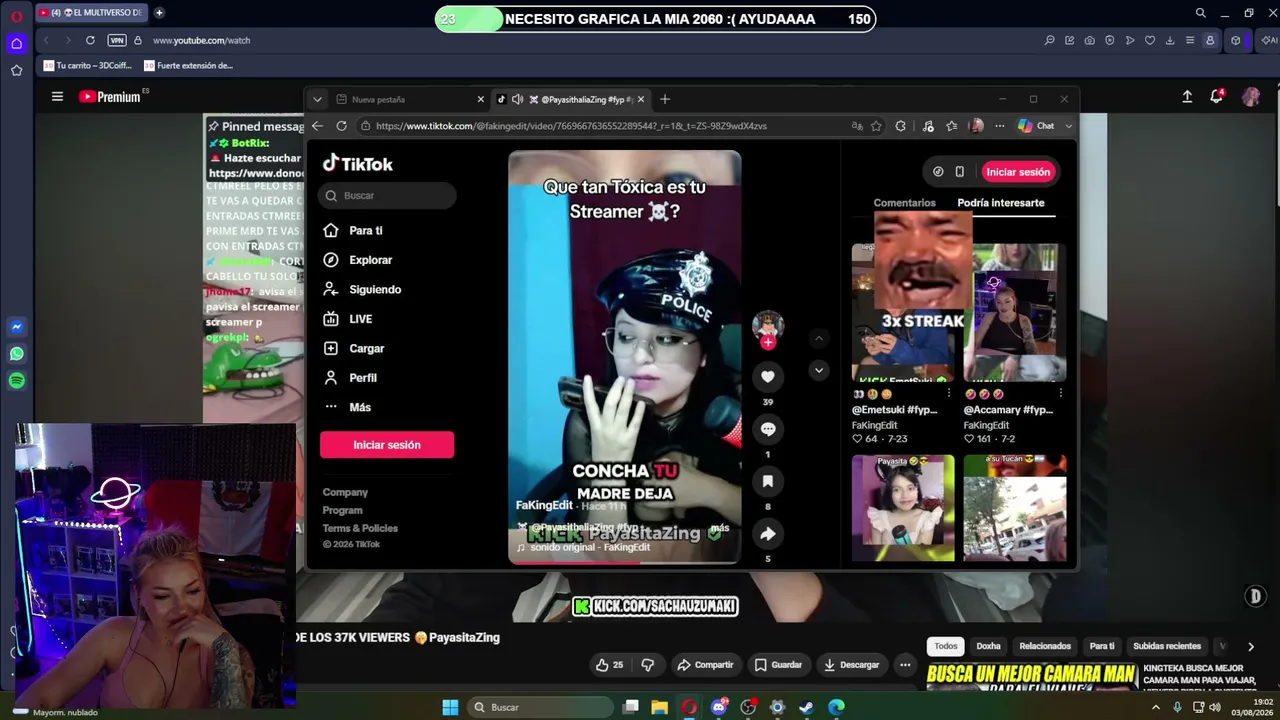The image size is (1280, 720).
Task: Switch to the Nueva pestaña tab
Action: tap(410, 99)
